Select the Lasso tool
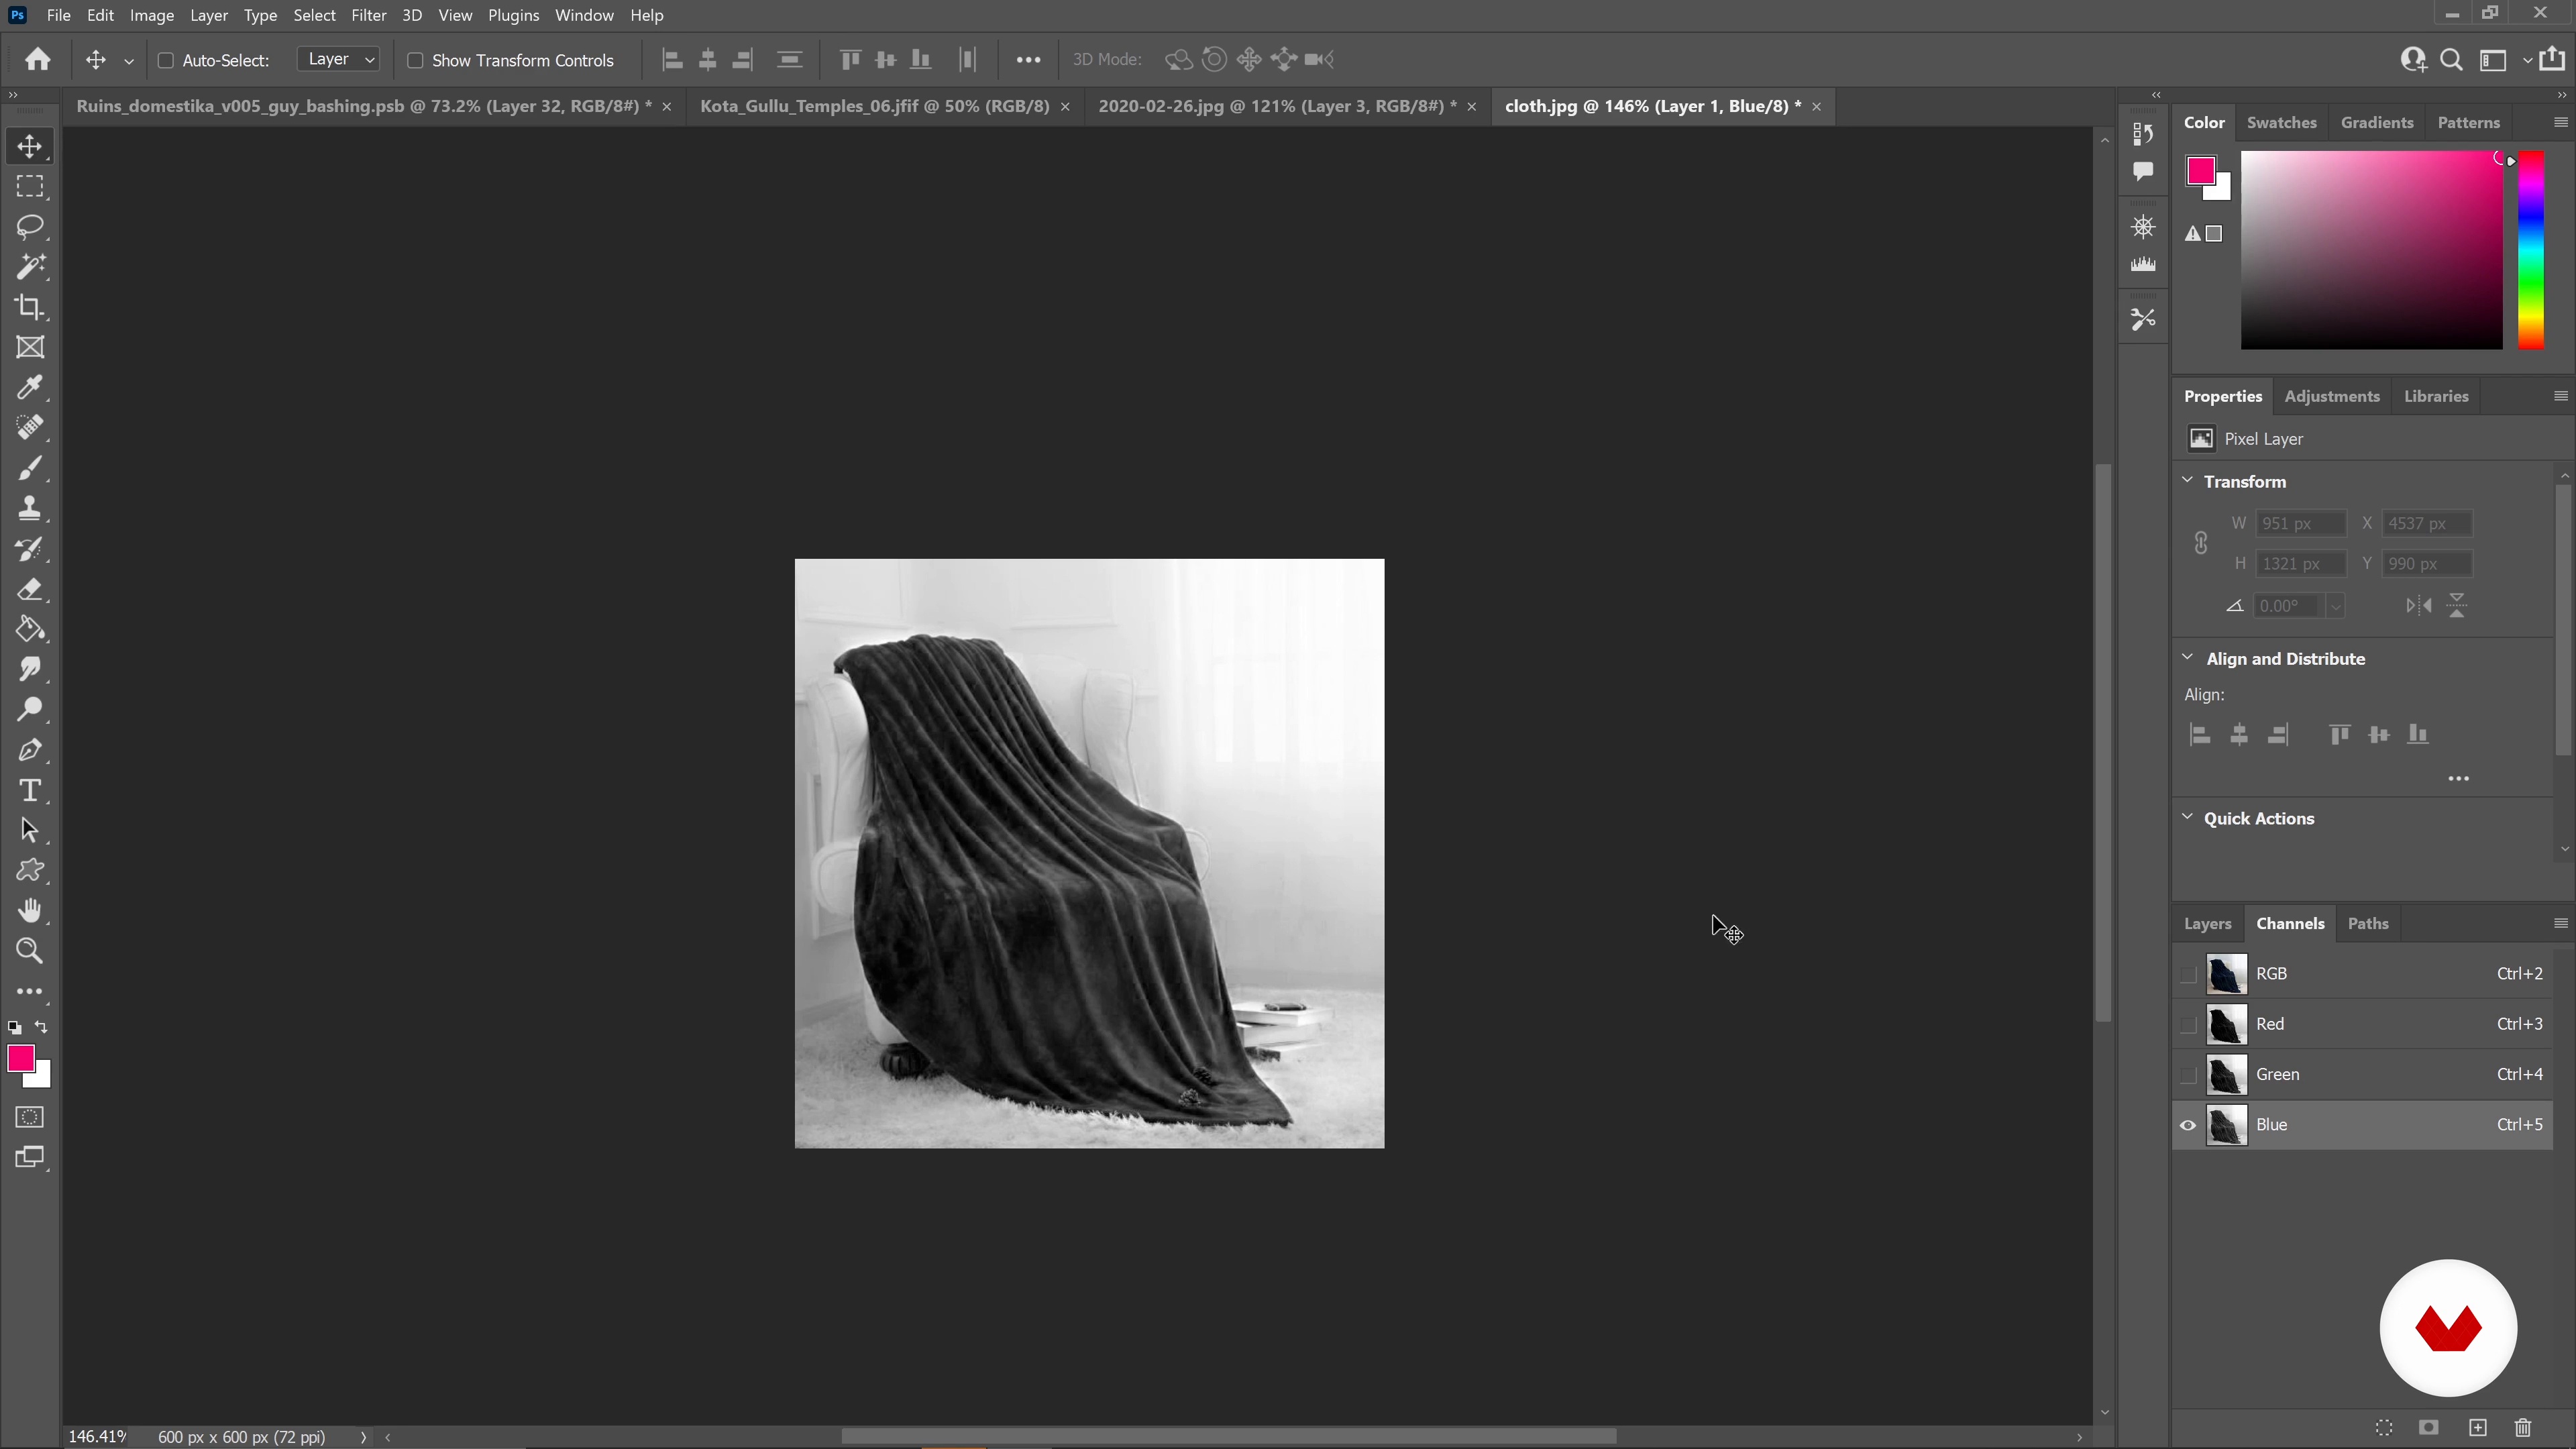 click(30, 227)
